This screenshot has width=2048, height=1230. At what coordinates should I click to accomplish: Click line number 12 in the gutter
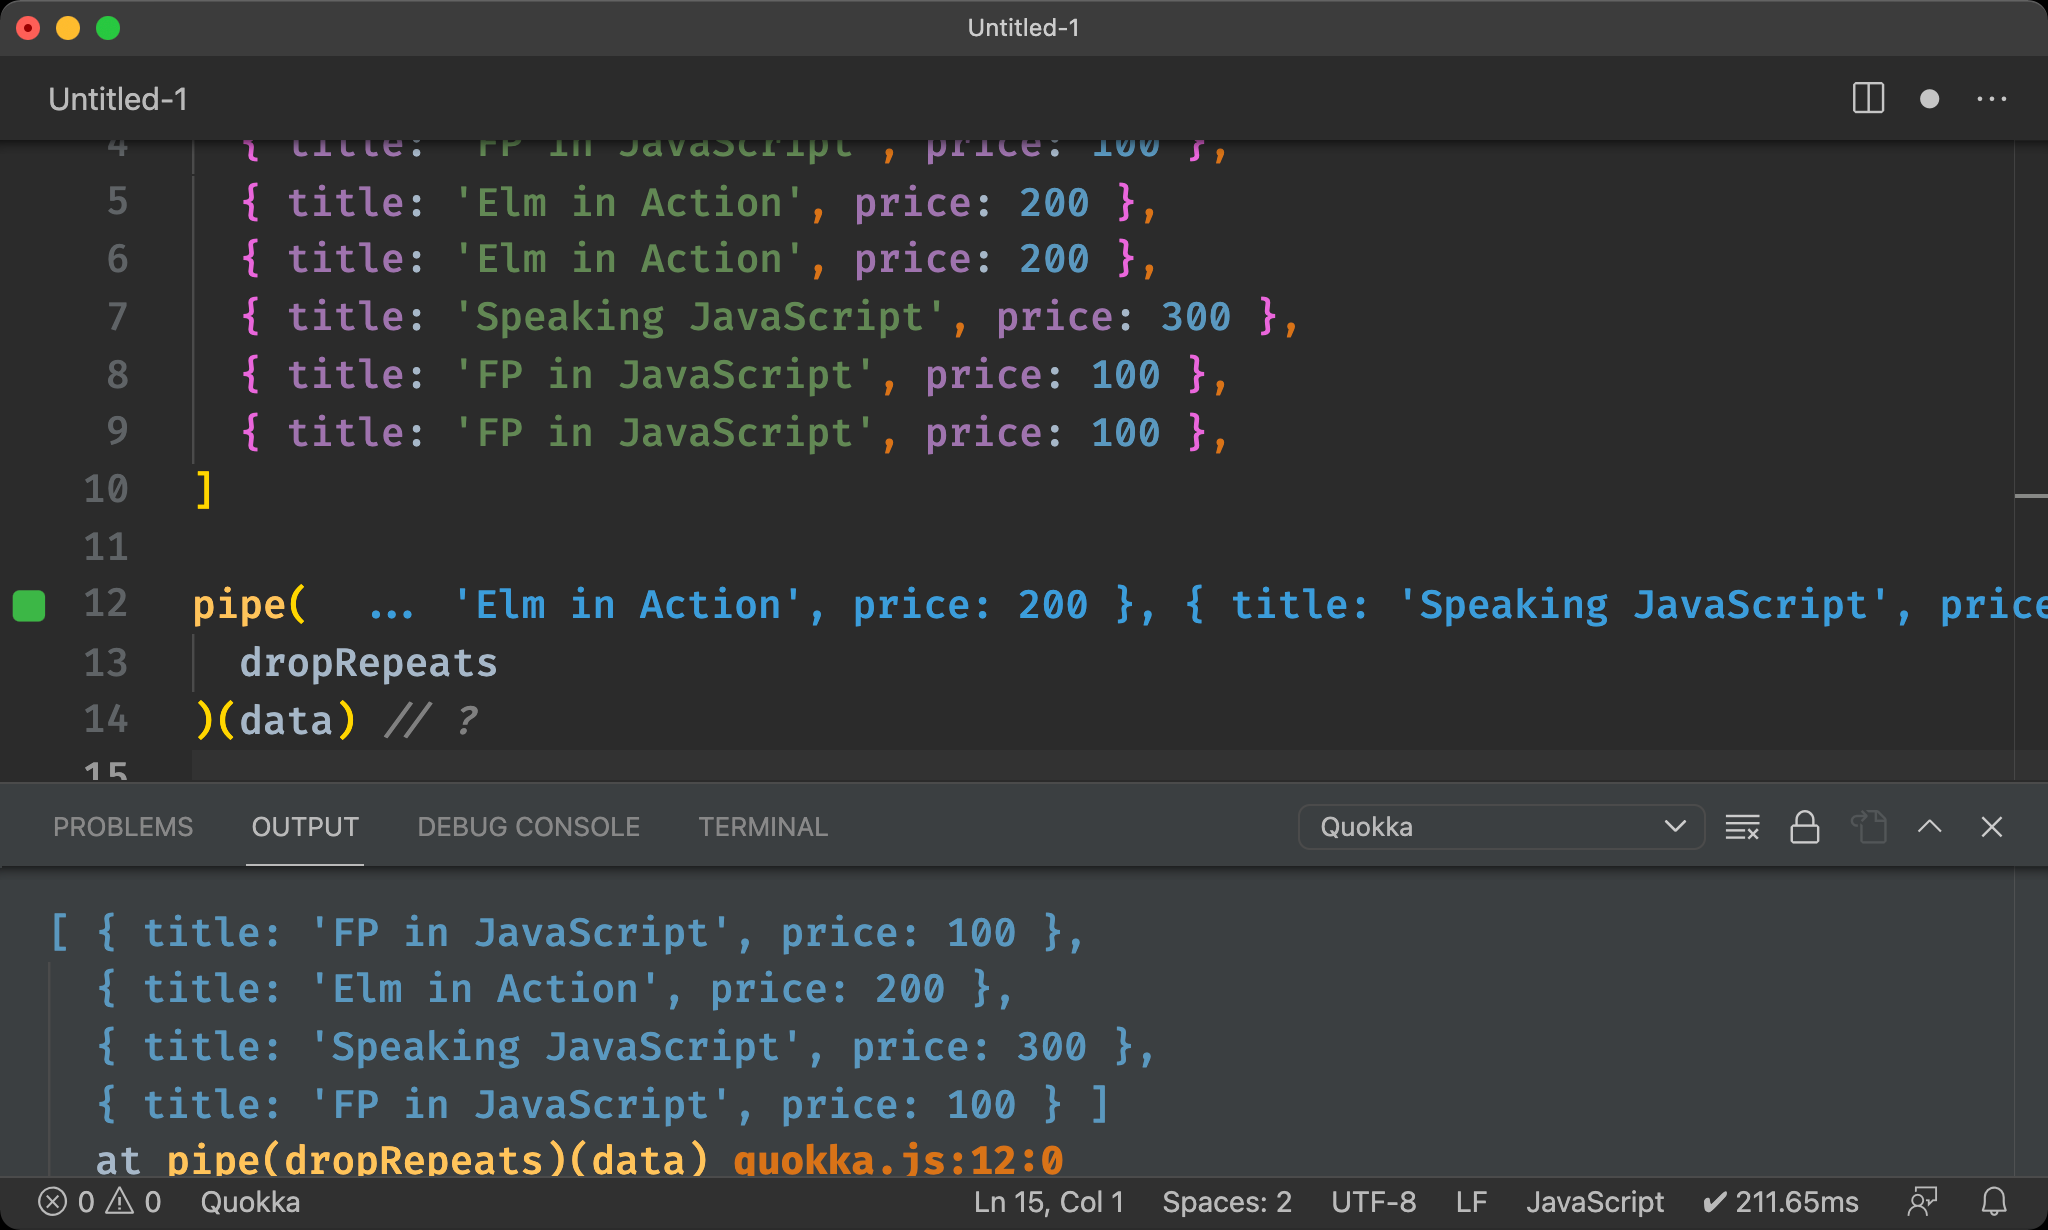click(106, 604)
